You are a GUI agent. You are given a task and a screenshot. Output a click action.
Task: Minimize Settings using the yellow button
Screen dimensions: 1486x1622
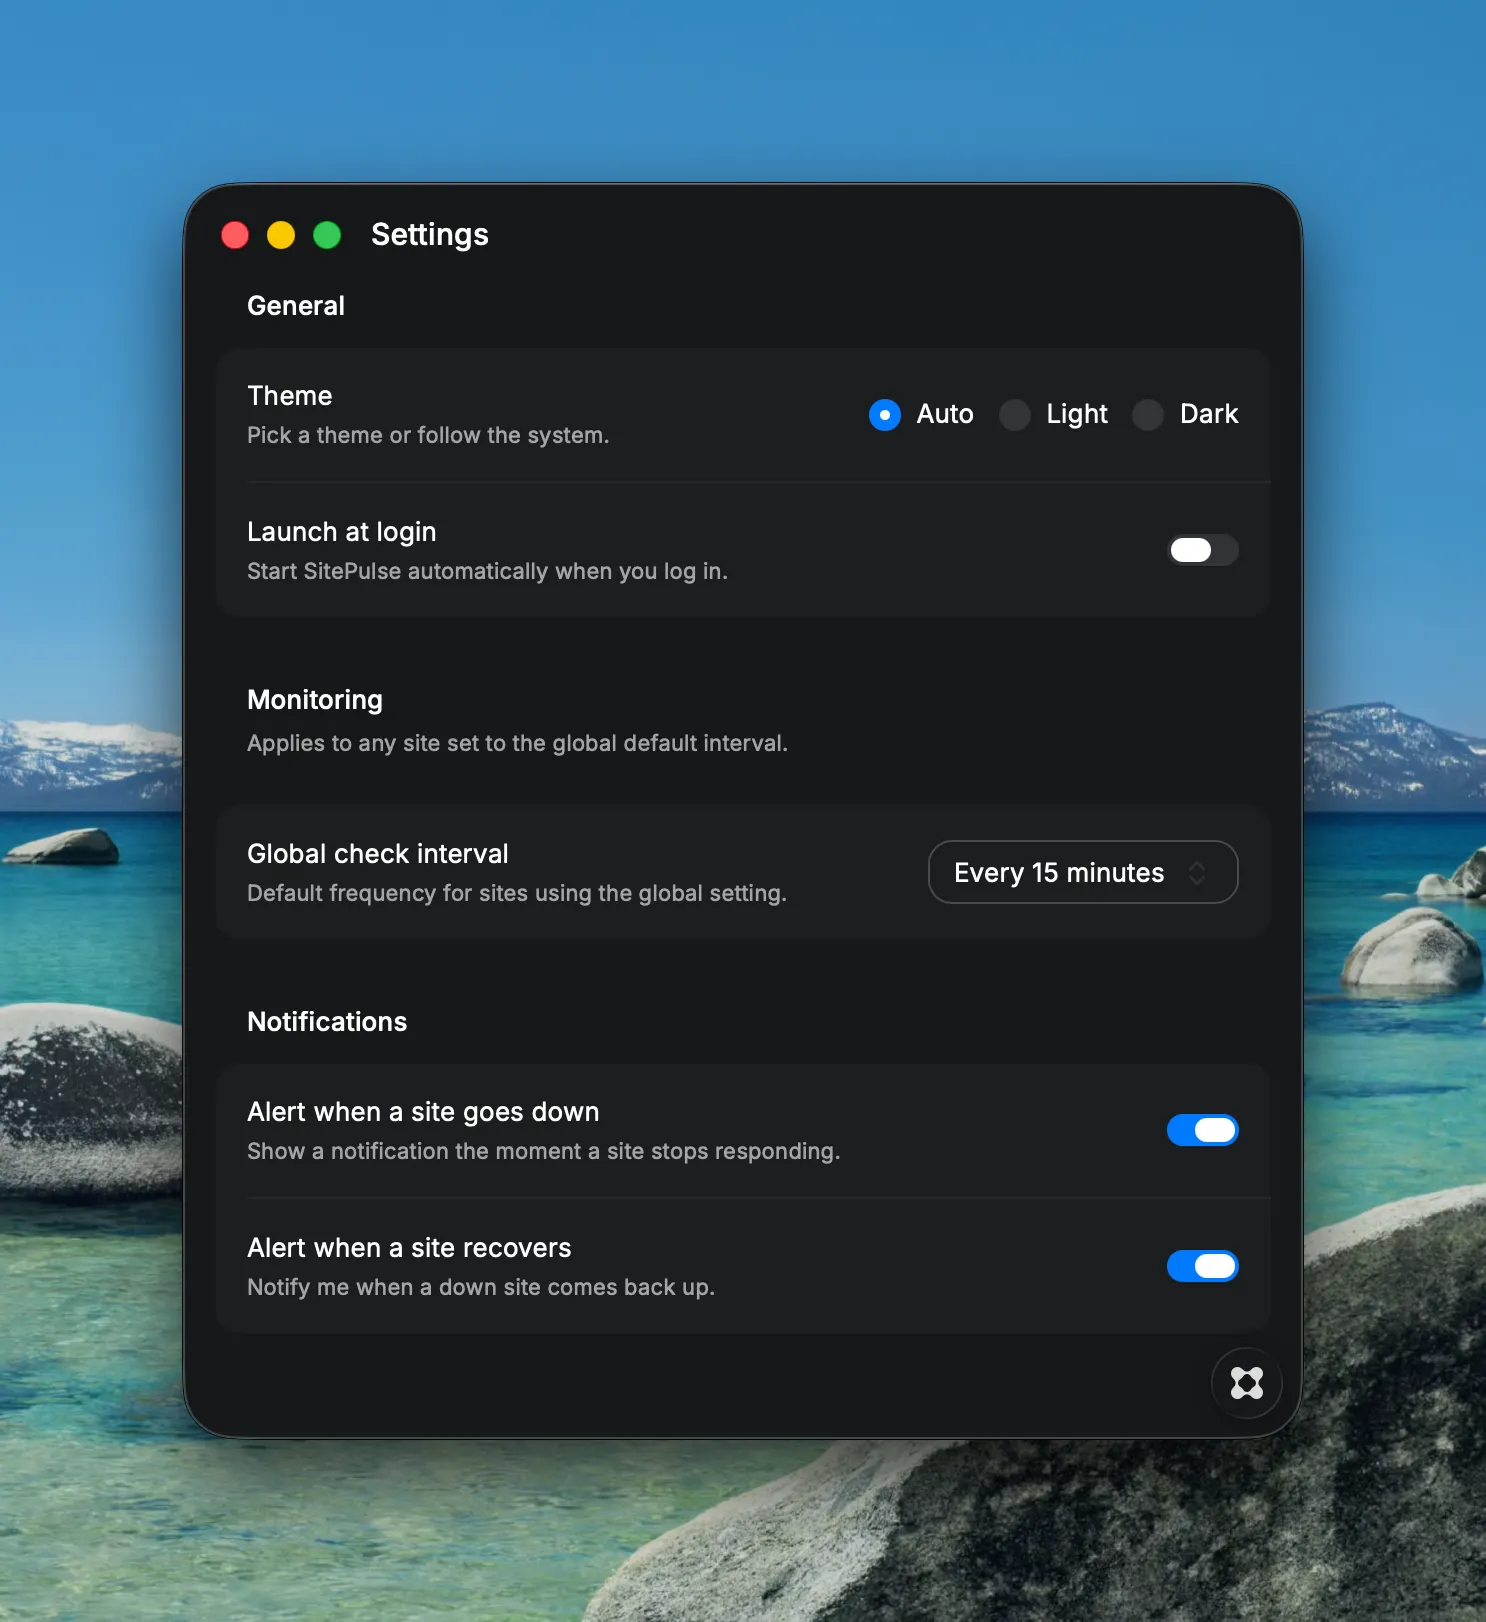click(x=281, y=235)
